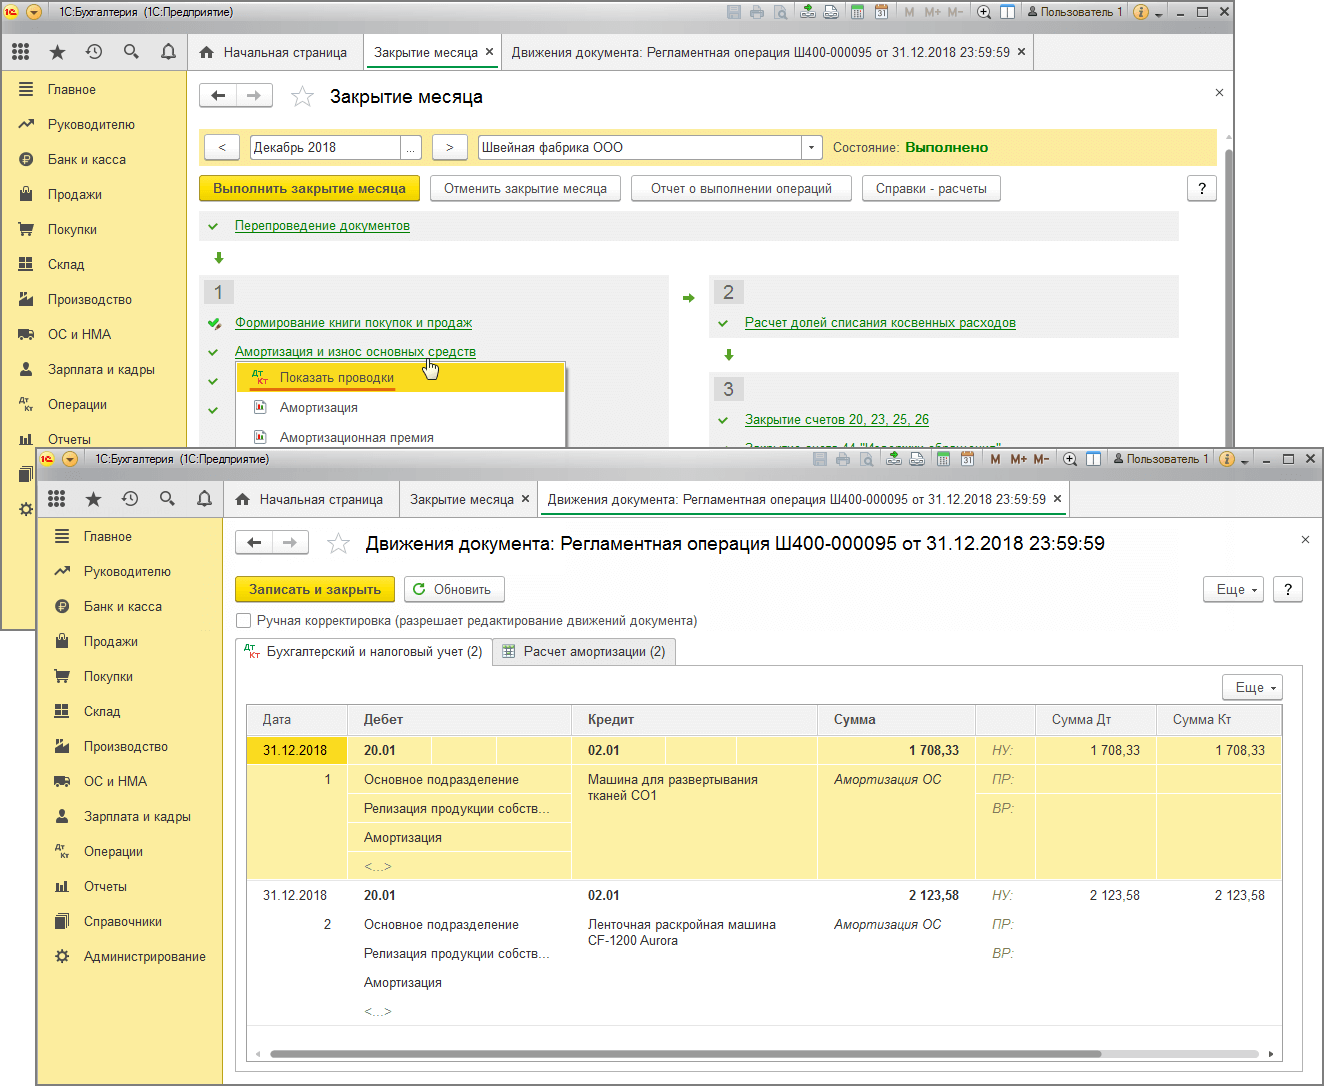Open sections menu grid in back window
Screen dimensions: 1326x1087
pos(21,52)
